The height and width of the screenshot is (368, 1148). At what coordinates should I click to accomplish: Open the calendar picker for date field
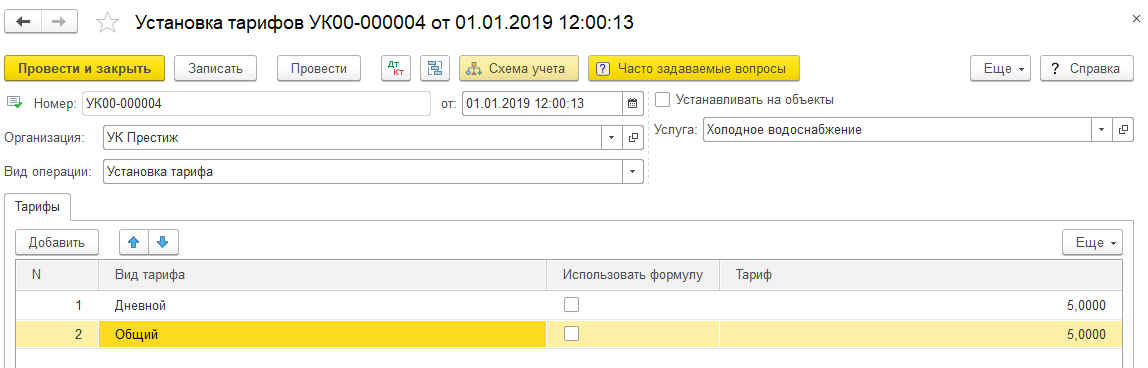(633, 103)
